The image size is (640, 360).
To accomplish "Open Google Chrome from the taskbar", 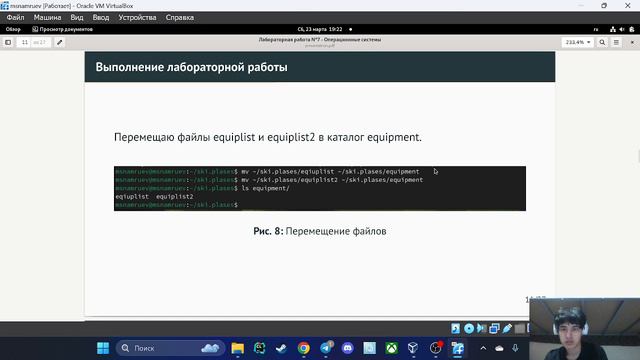I will [303, 348].
